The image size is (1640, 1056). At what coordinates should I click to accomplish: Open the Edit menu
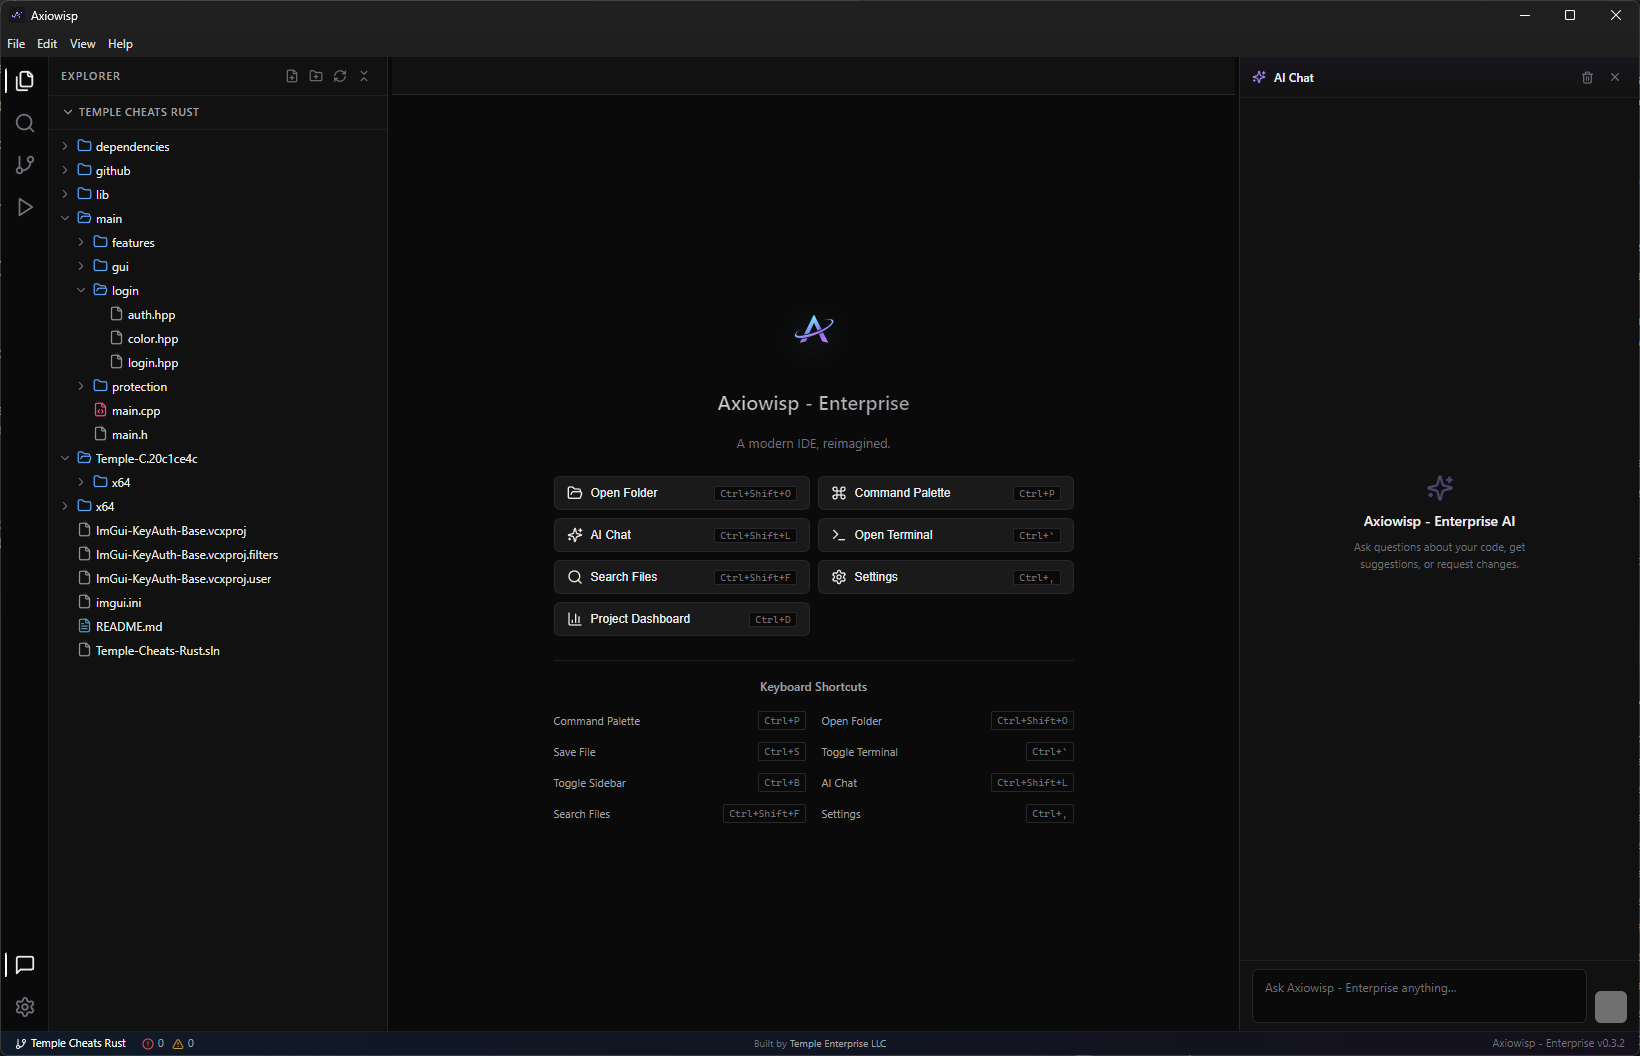pos(46,43)
